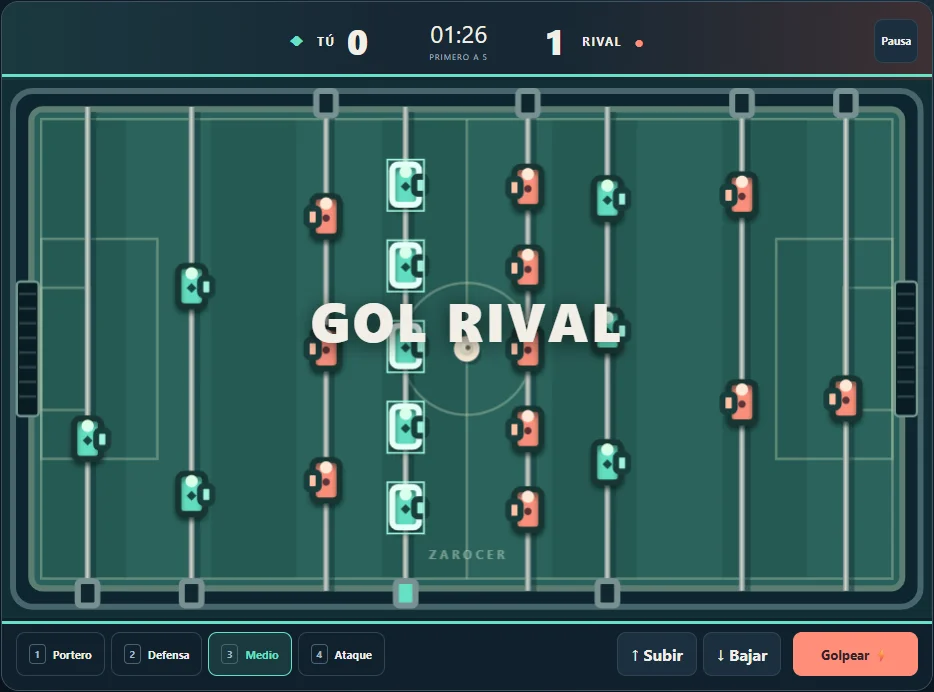Click the rival score number 1

coord(555,43)
